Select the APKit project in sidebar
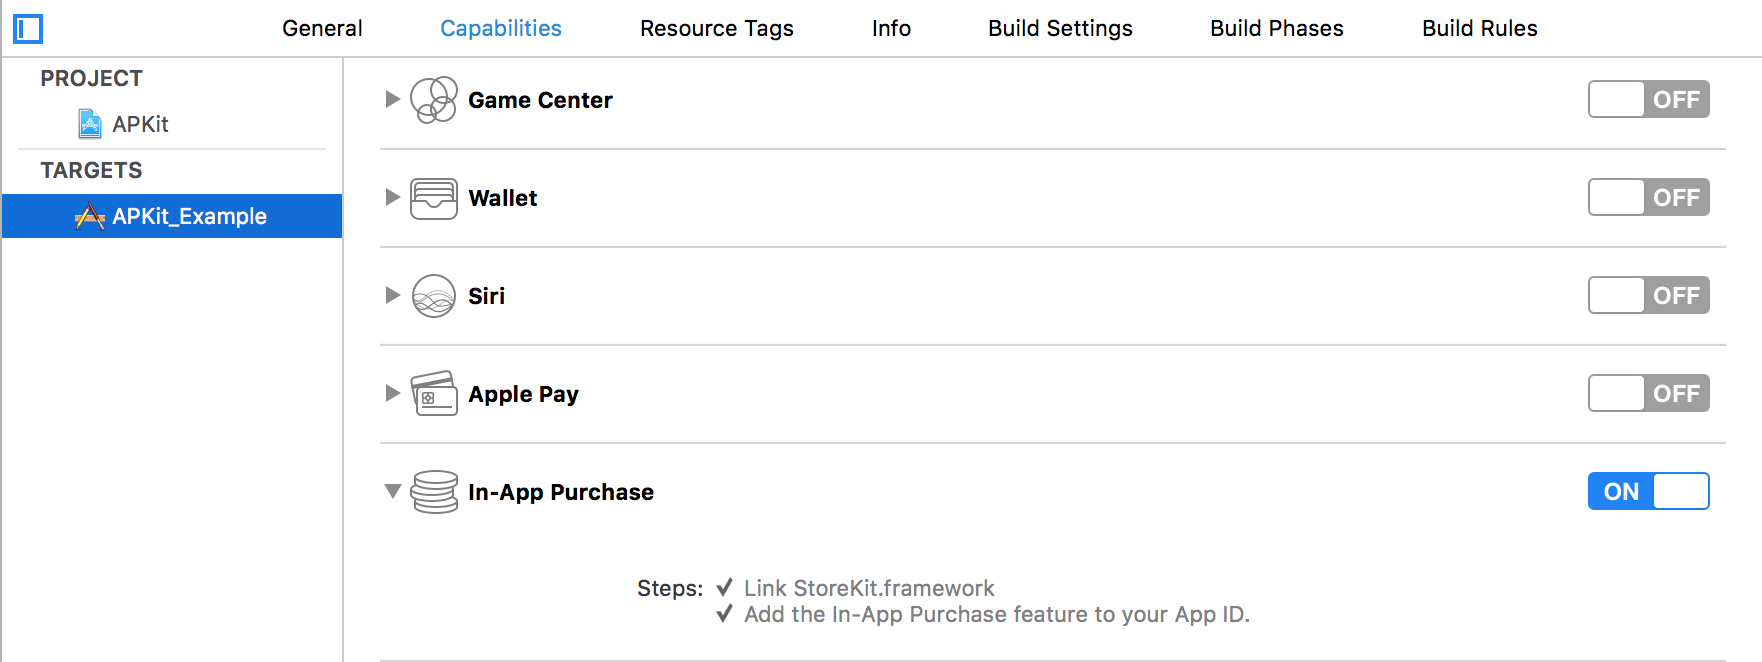This screenshot has height=662, width=1762. pyautogui.click(x=140, y=124)
